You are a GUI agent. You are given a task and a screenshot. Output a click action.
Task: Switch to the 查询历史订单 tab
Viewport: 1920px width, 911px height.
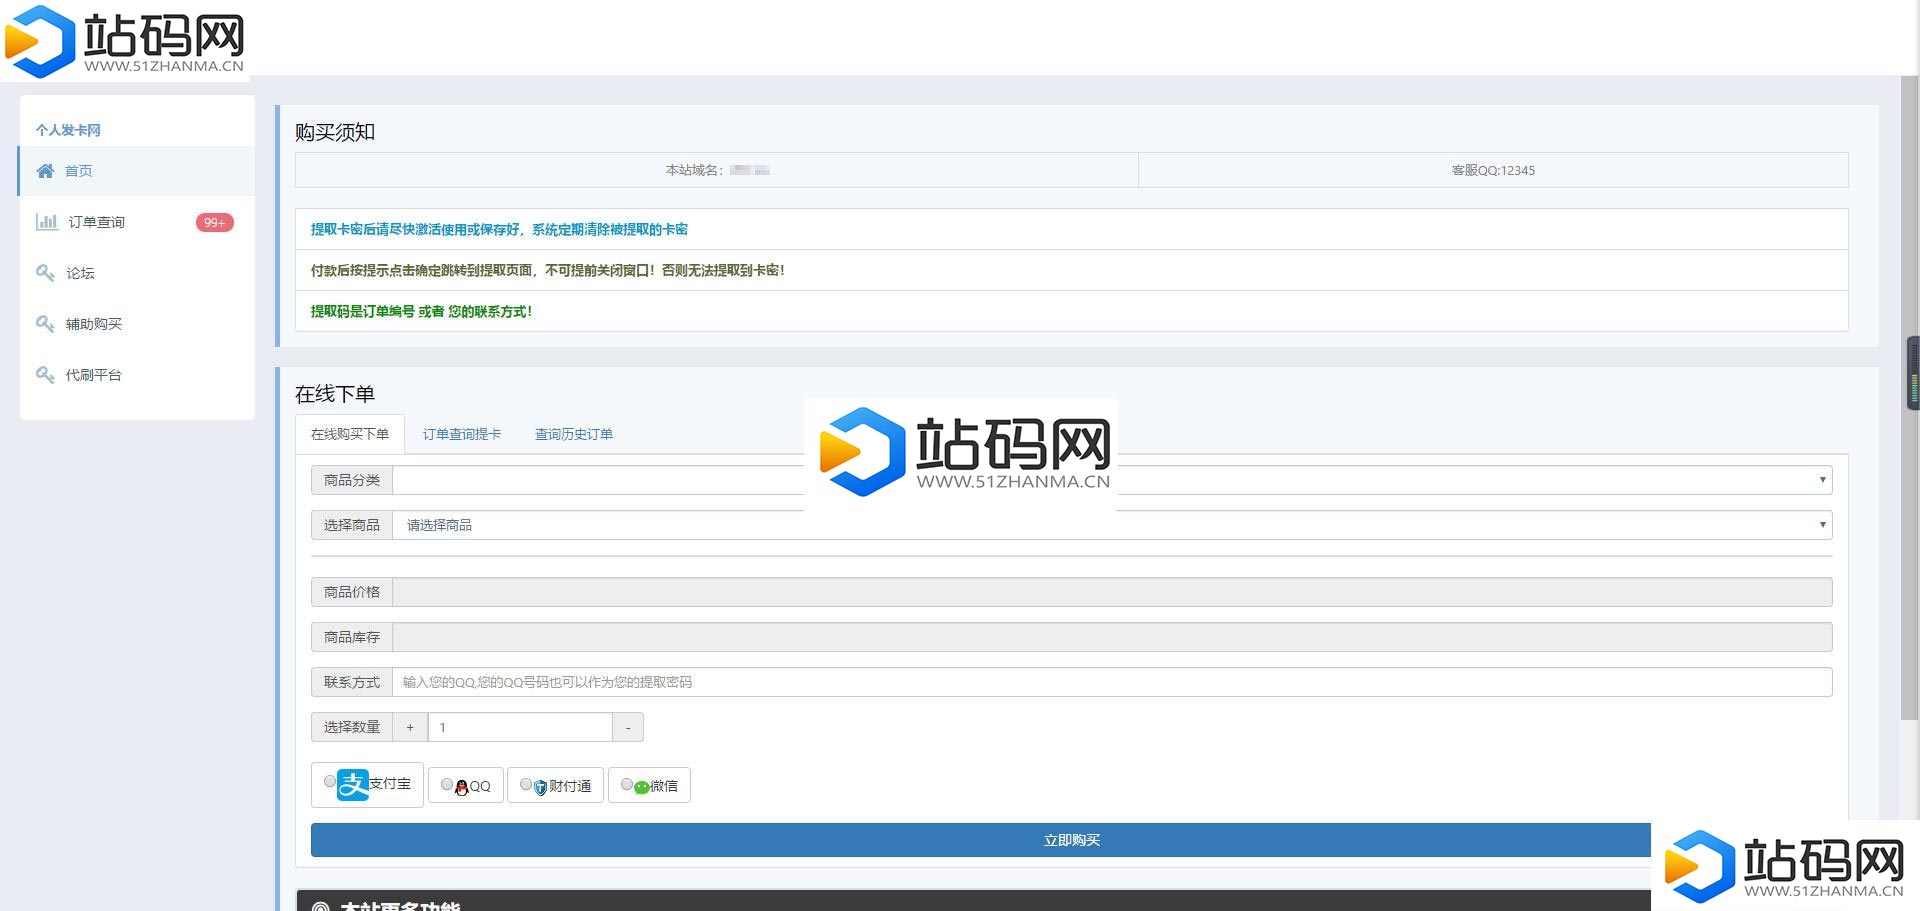pyautogui.click(x=574, y=434)
